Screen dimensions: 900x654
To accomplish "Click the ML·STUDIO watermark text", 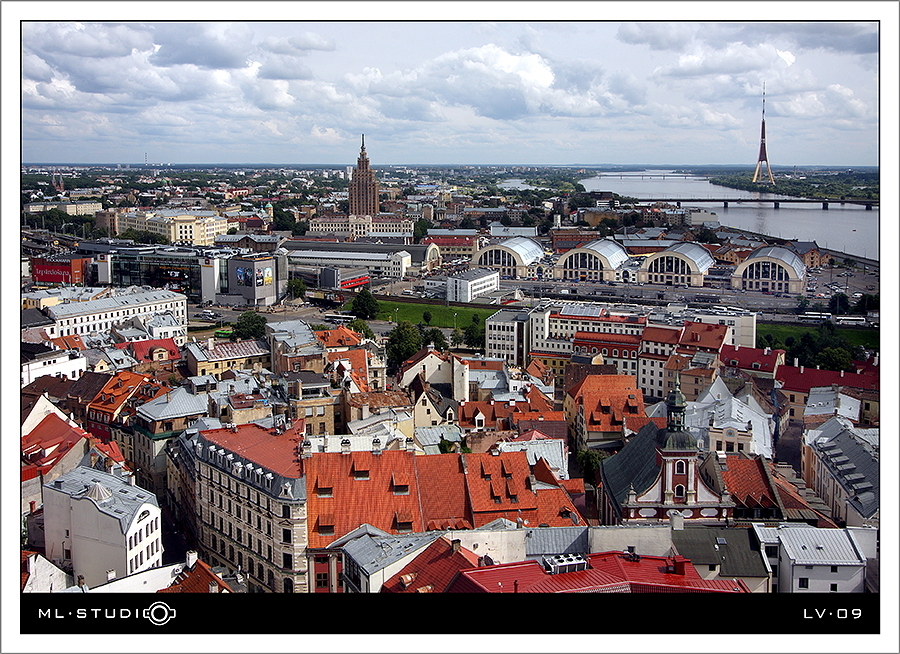I will 107,613.
